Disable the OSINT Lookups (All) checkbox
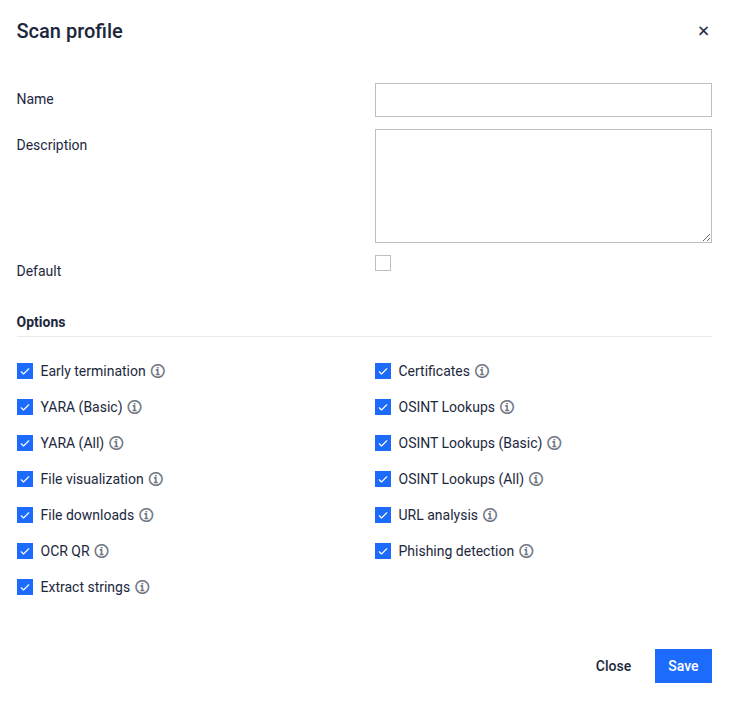The image size is (731, 702). click(x=383, y=479)
